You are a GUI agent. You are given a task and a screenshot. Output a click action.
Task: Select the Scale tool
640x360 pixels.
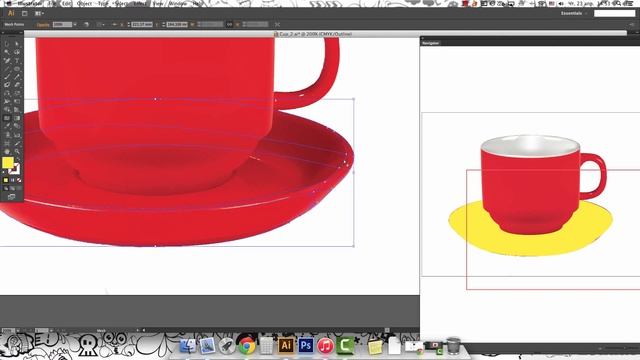[17, 93]
